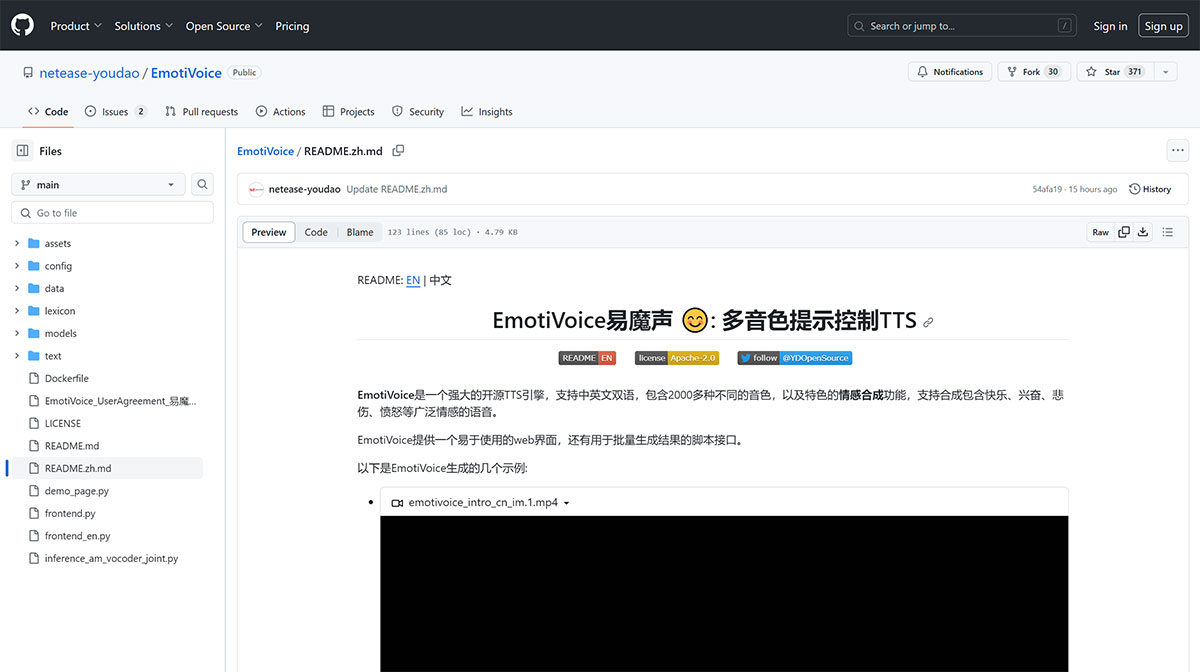Open the English README via EN link

point(413,280)
